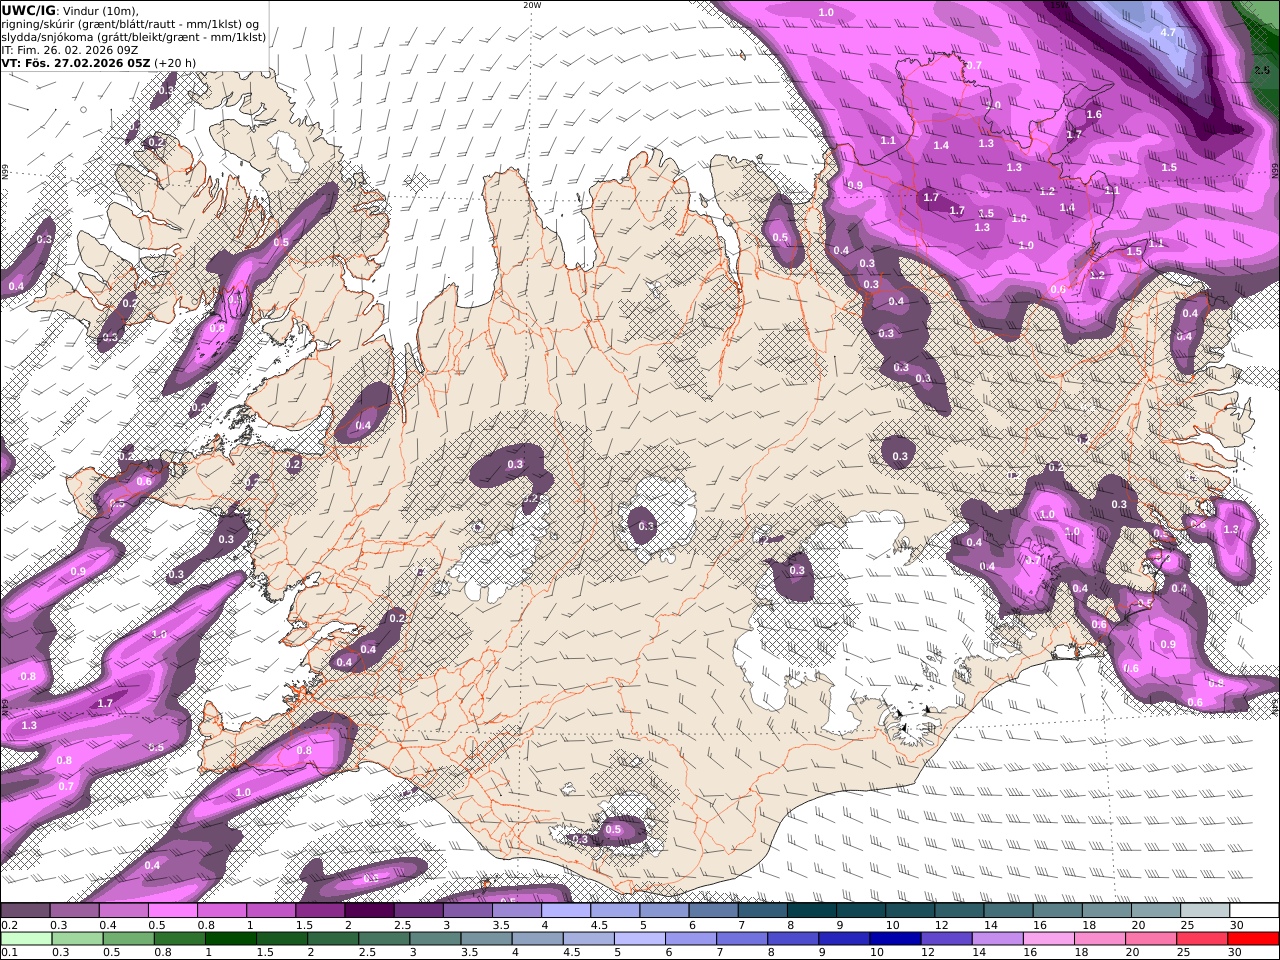This screenshot has height=960, width=1280.
Task: Click the 'UWC/IG' title text
Action: (28, 10)
